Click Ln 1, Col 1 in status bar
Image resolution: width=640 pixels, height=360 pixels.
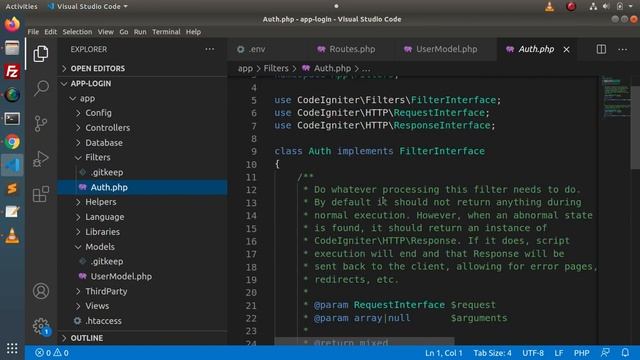coord(444,353)
